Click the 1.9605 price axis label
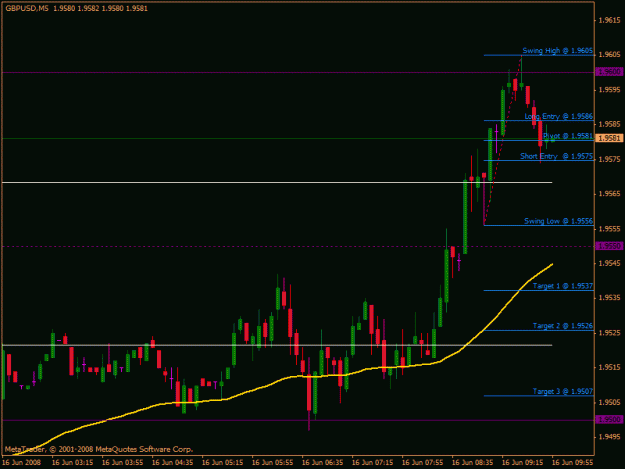 click(610, 55)
